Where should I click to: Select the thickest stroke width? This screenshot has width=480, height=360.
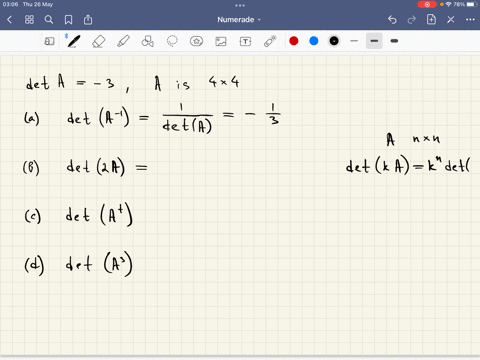coord(394,41)
